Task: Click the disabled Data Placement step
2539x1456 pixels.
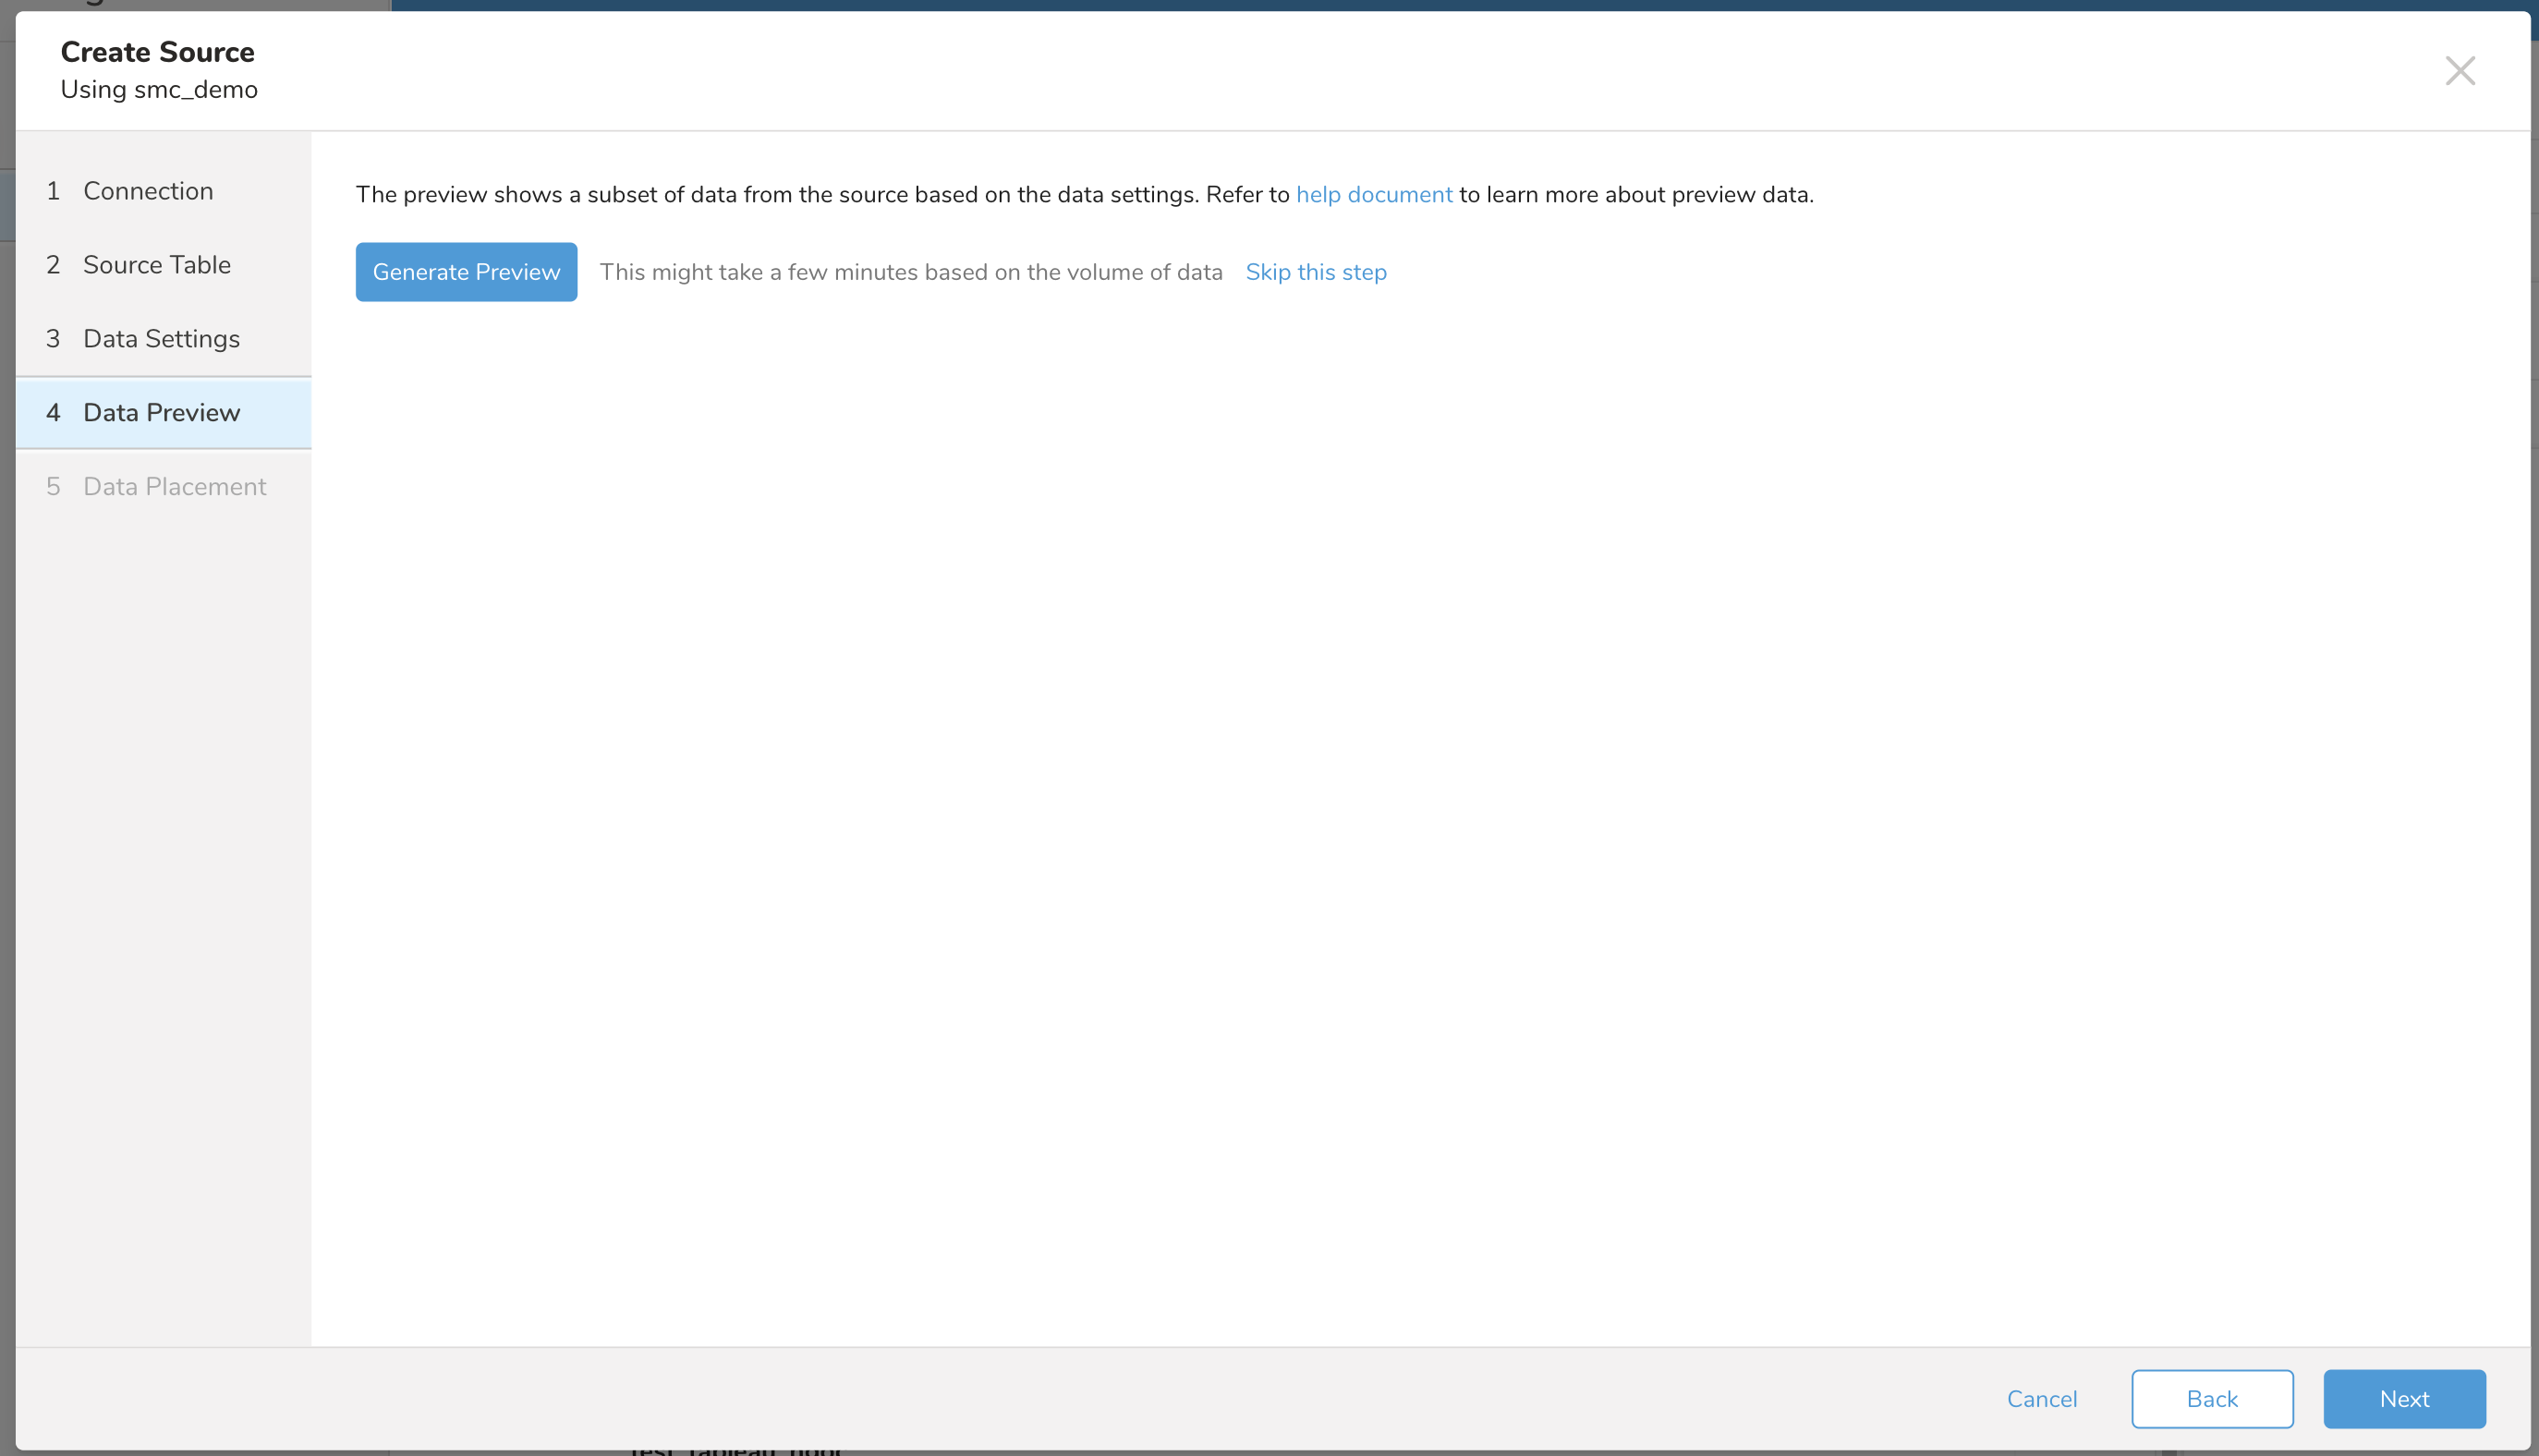Action: (x=174, y=487)
